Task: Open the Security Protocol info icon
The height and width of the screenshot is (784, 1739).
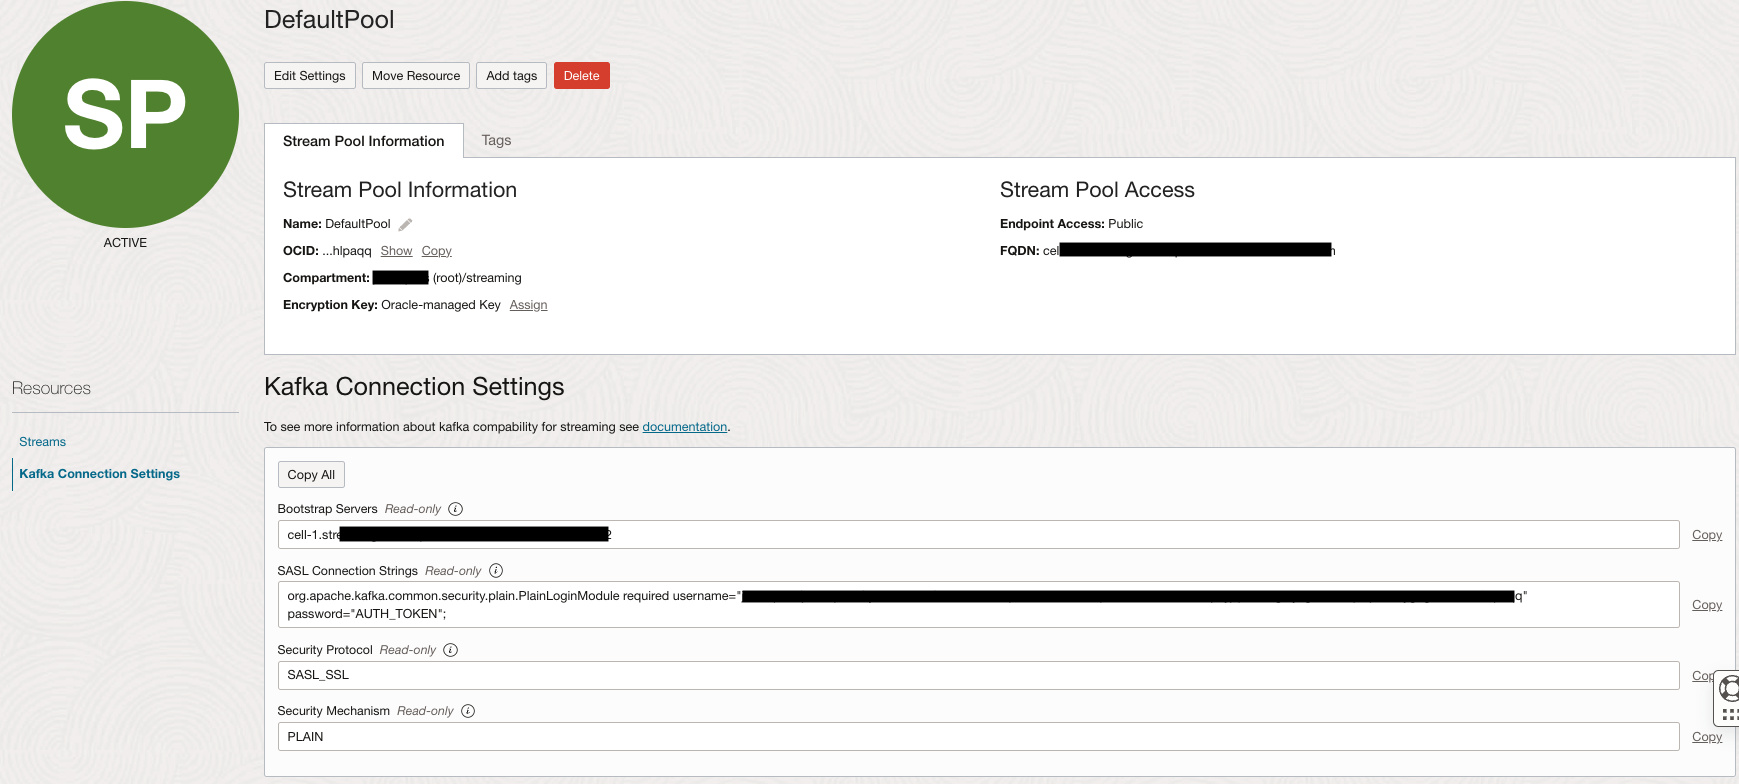Action: [x=451, y=650]
